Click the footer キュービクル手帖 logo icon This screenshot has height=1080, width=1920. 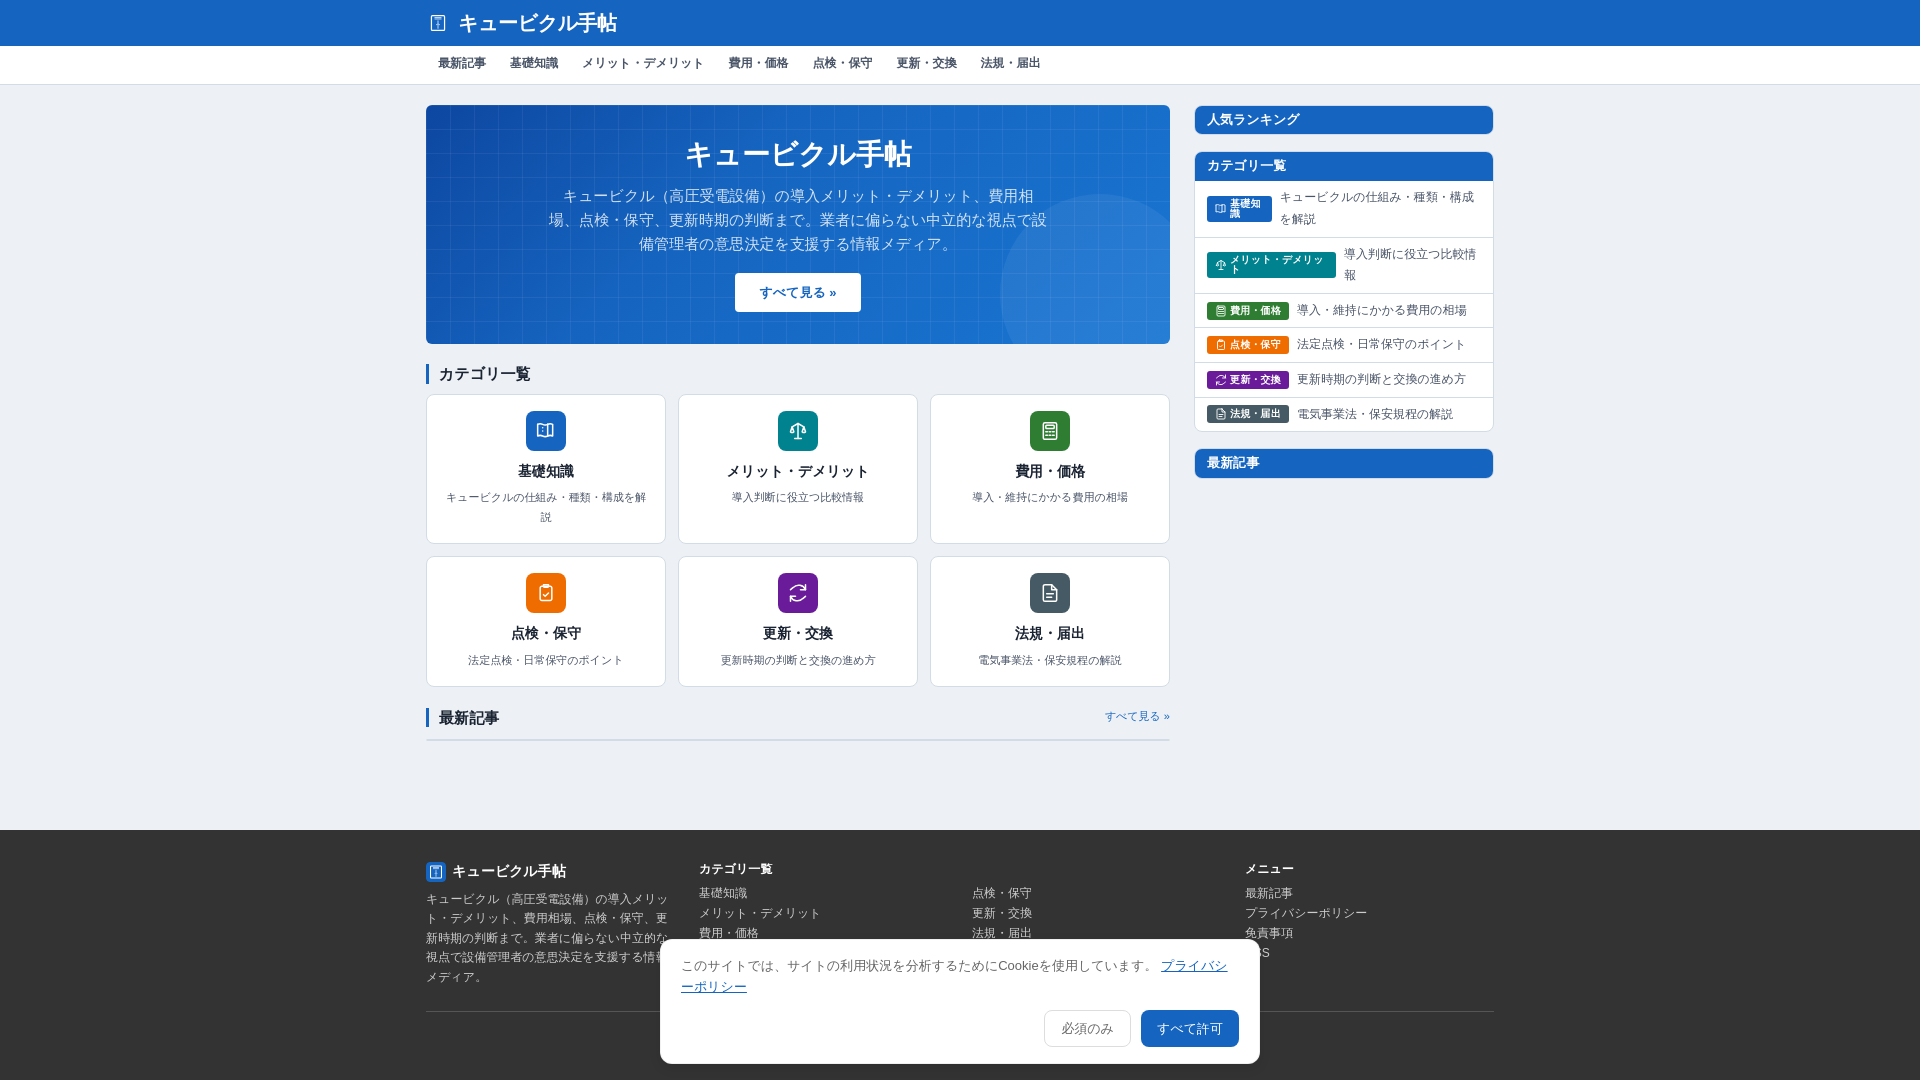(x=436, y=872)
